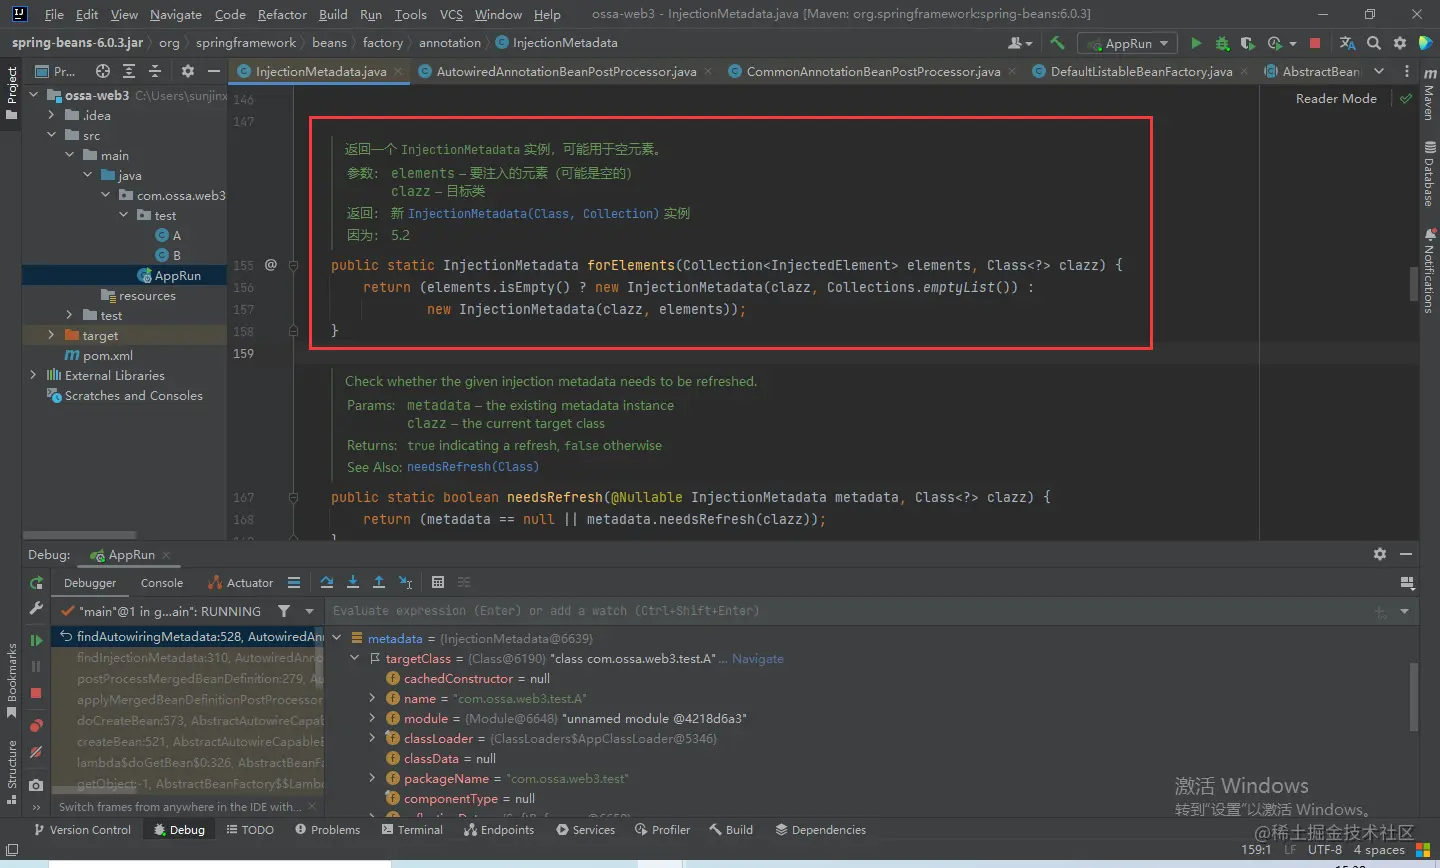This screenshot has height=868, width=1440.
Task: Open the Problems tool window
Action: click(x=327, y=830)
